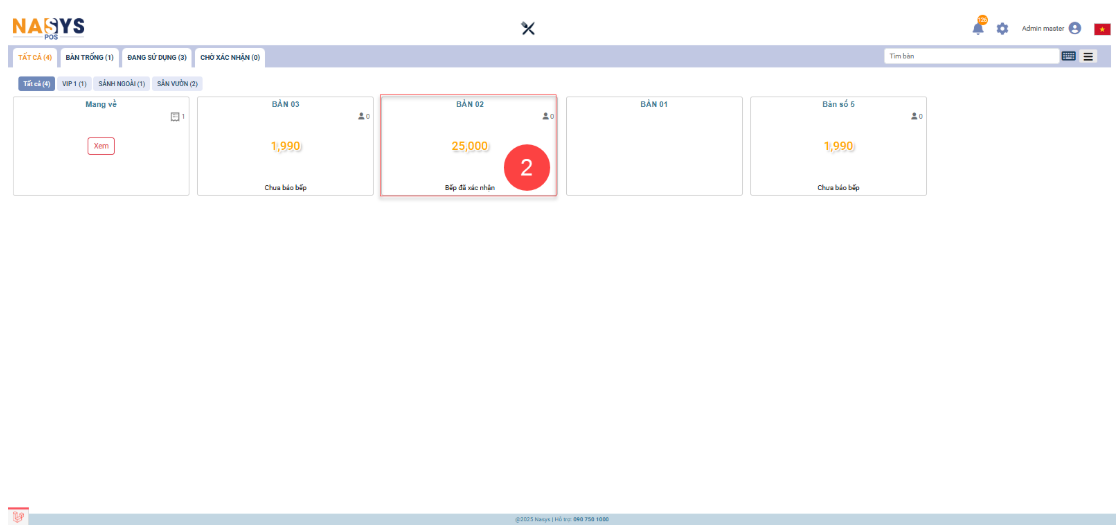Viewport: 1118px width, 527px height.
Task: Open the notifications bell
Action: pos(978,28)
